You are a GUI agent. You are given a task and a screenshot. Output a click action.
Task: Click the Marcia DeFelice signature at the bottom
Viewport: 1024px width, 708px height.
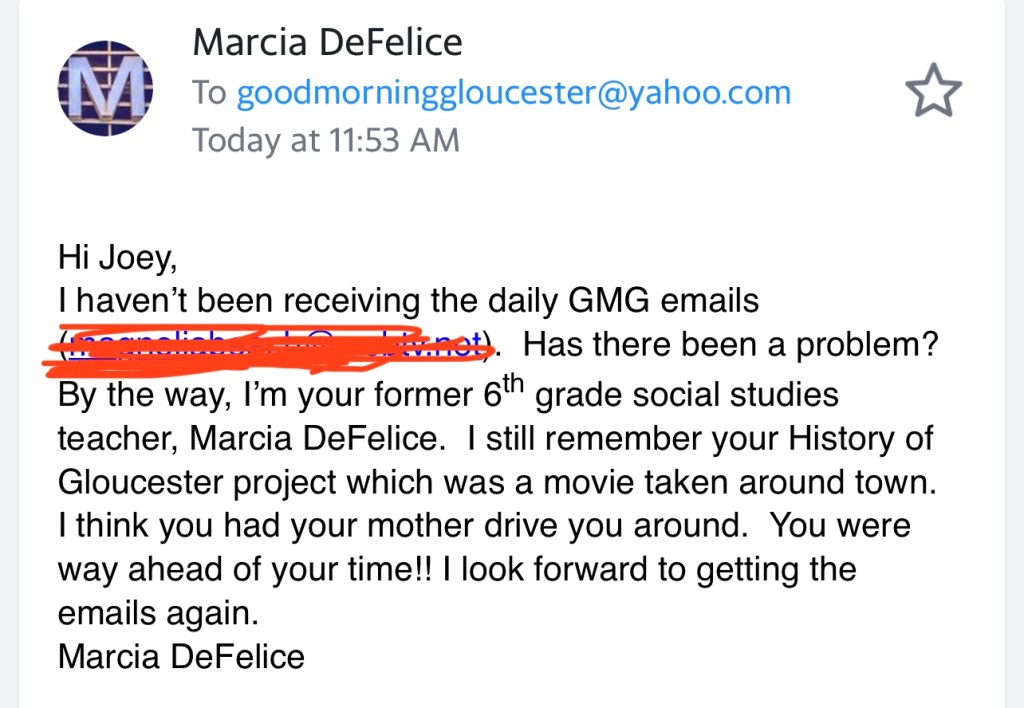181,656
